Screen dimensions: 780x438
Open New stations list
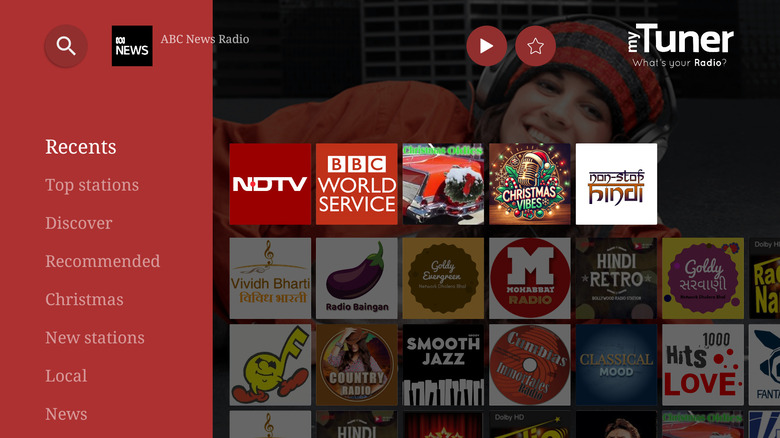click(x=95, y=337)
